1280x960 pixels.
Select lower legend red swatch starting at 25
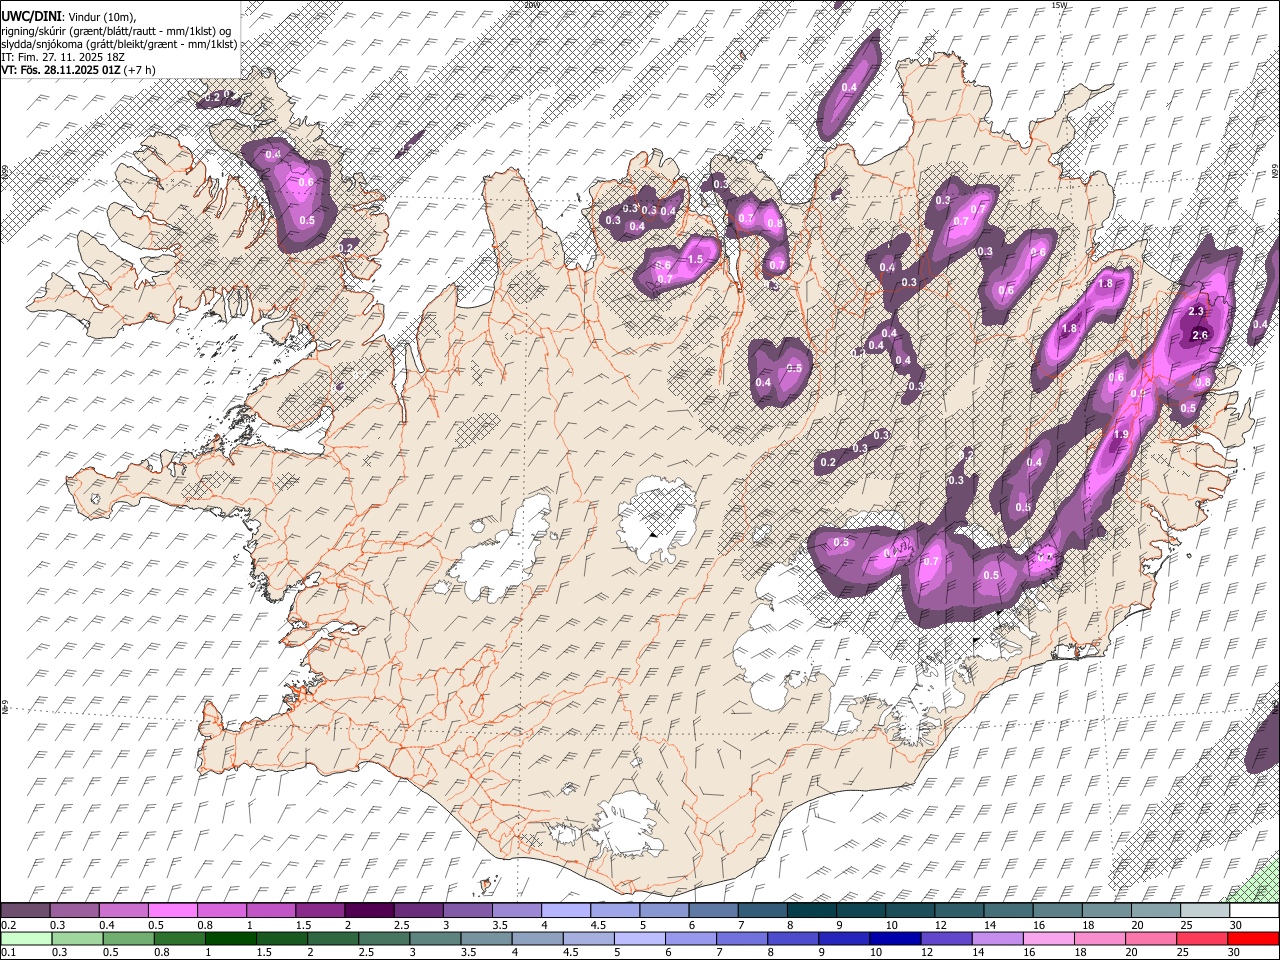(1202, 938)
